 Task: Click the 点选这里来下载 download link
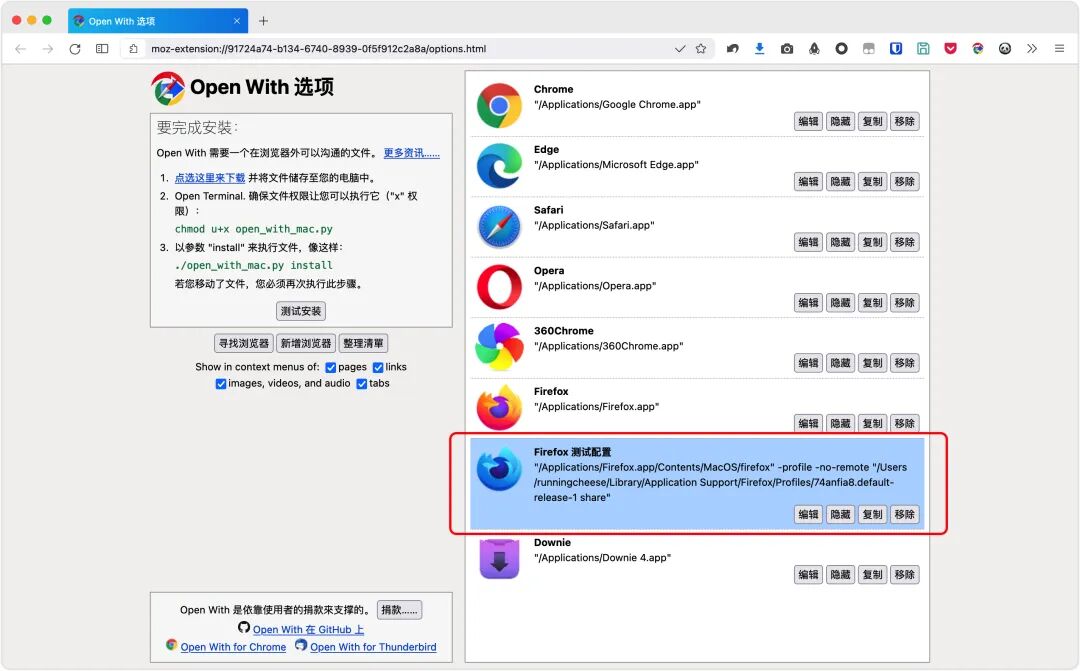[210, 178]
